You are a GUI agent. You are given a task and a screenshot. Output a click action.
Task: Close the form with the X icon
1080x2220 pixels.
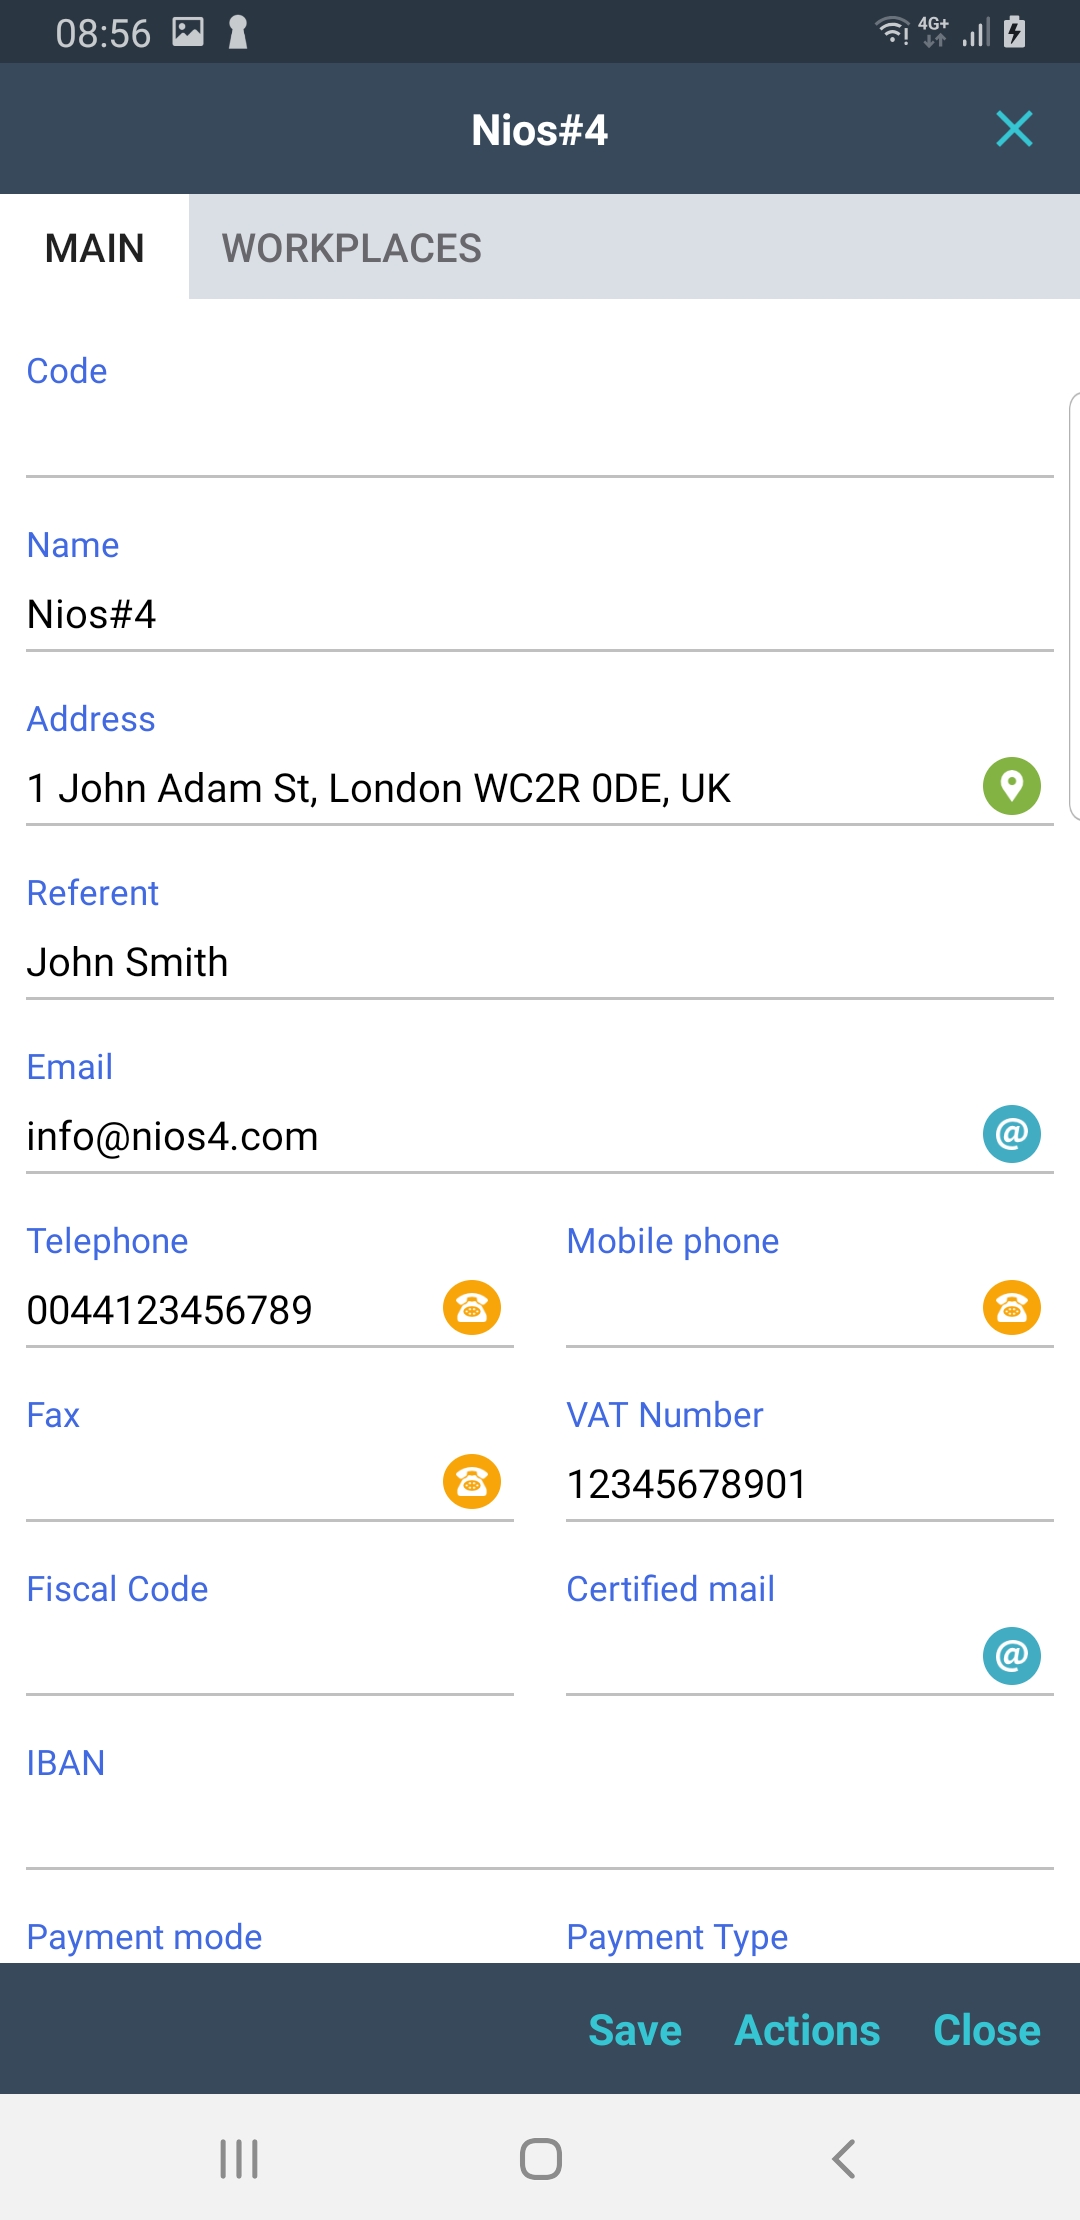[1014, 129]
